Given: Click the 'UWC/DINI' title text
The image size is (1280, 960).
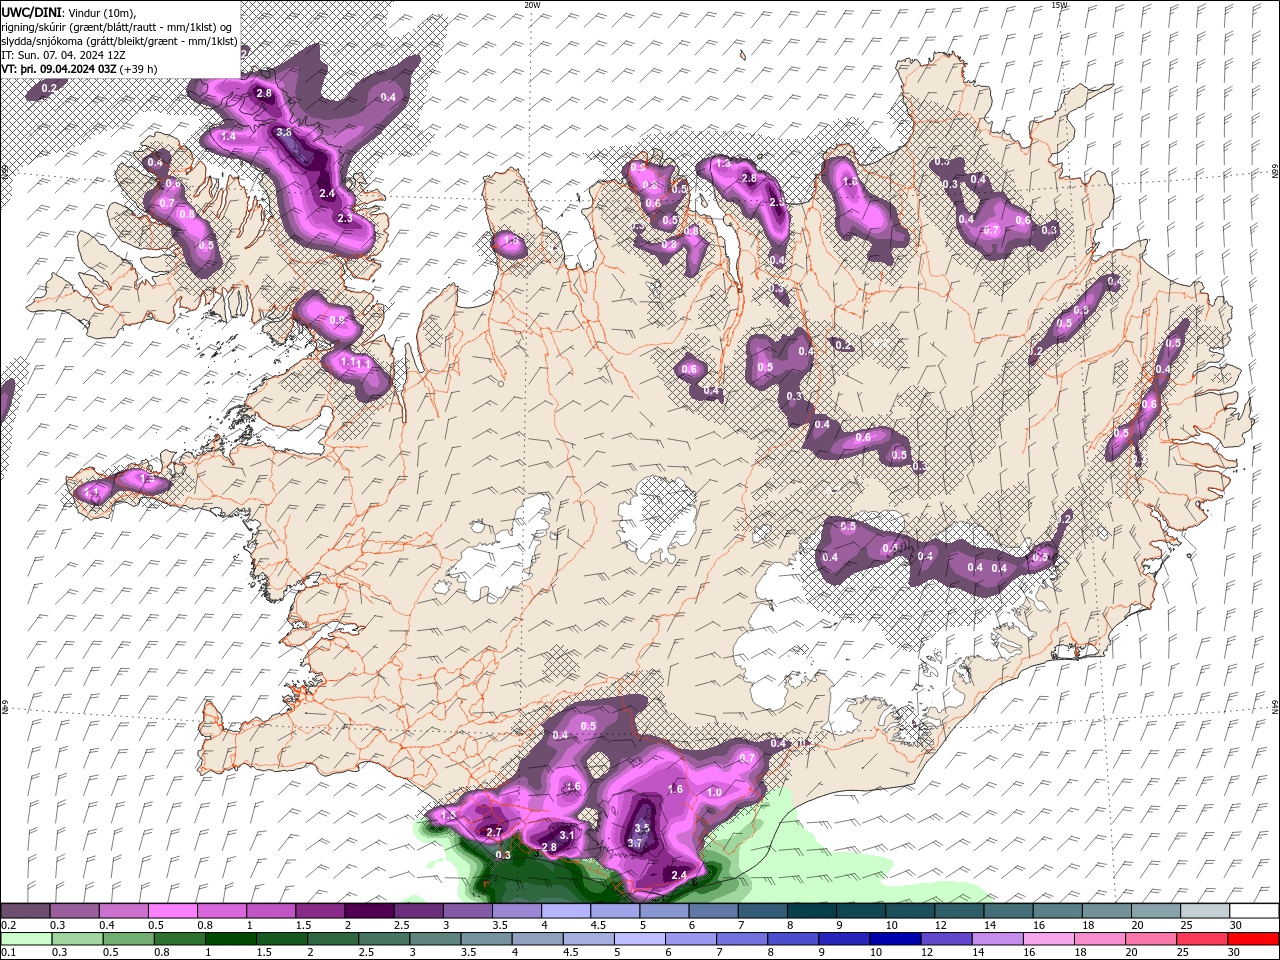Looking at the screenshot, I should 31,11.
